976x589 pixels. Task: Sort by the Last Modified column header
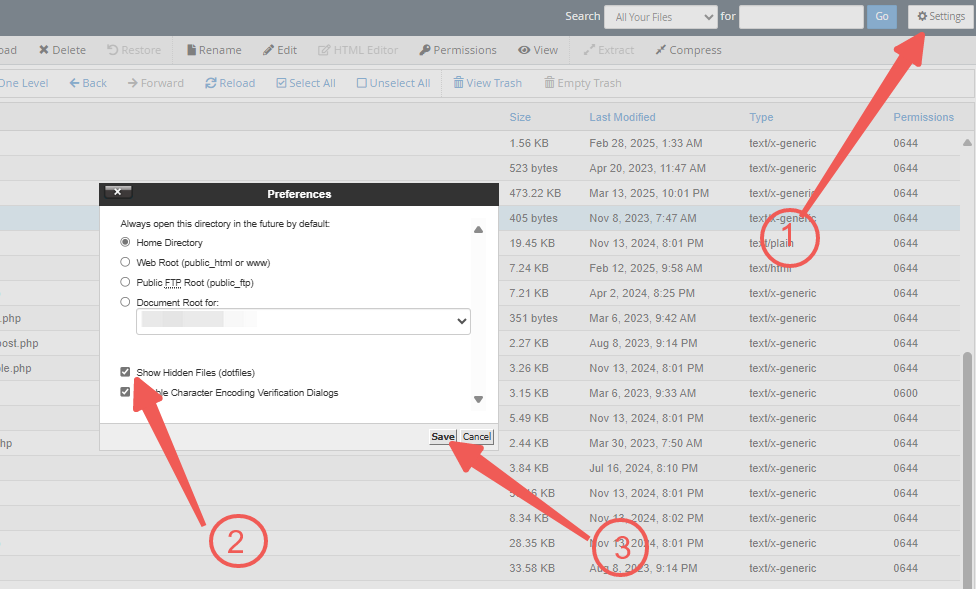tap(622, 117)
